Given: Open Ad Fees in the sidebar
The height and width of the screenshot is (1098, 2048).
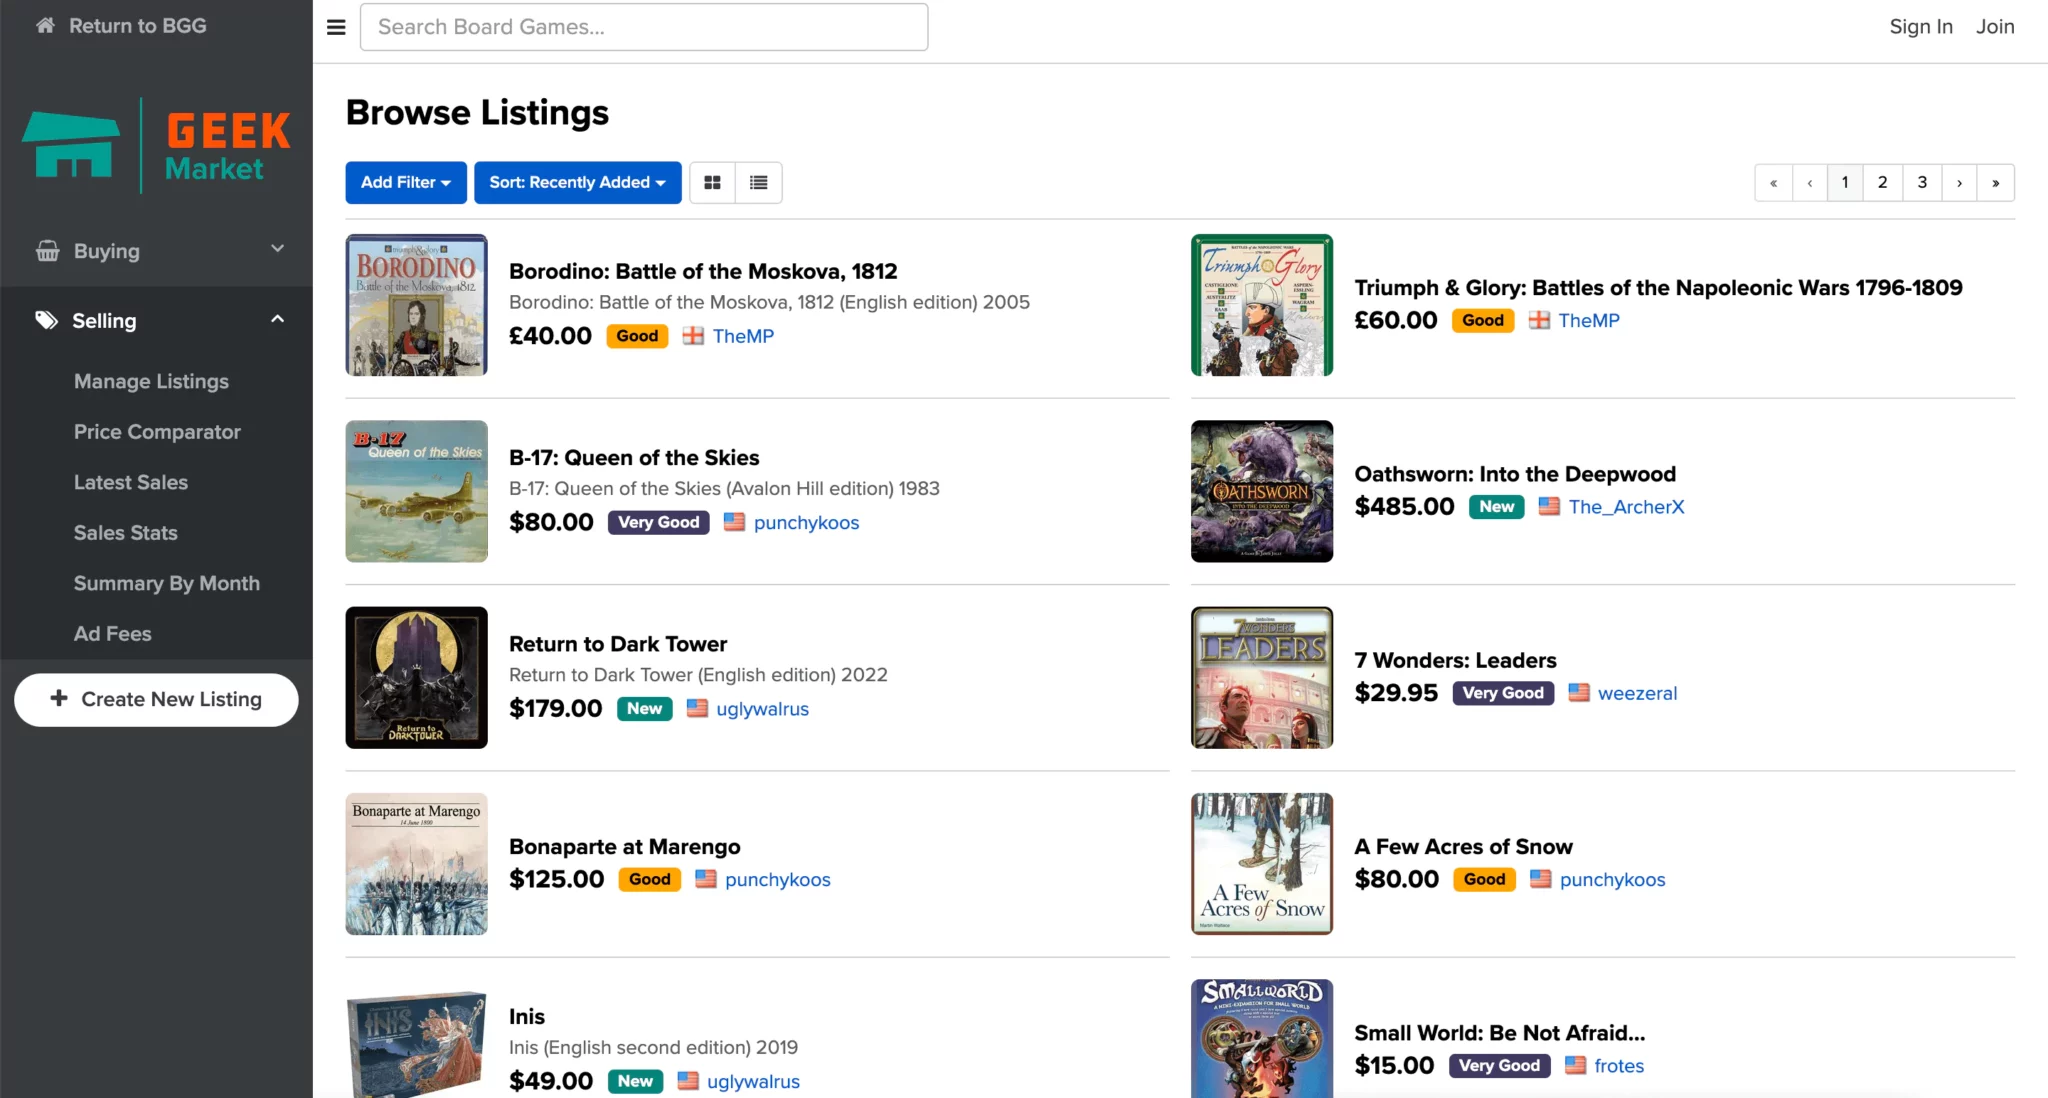Looking at the screenshot, I should coord(113,633).
